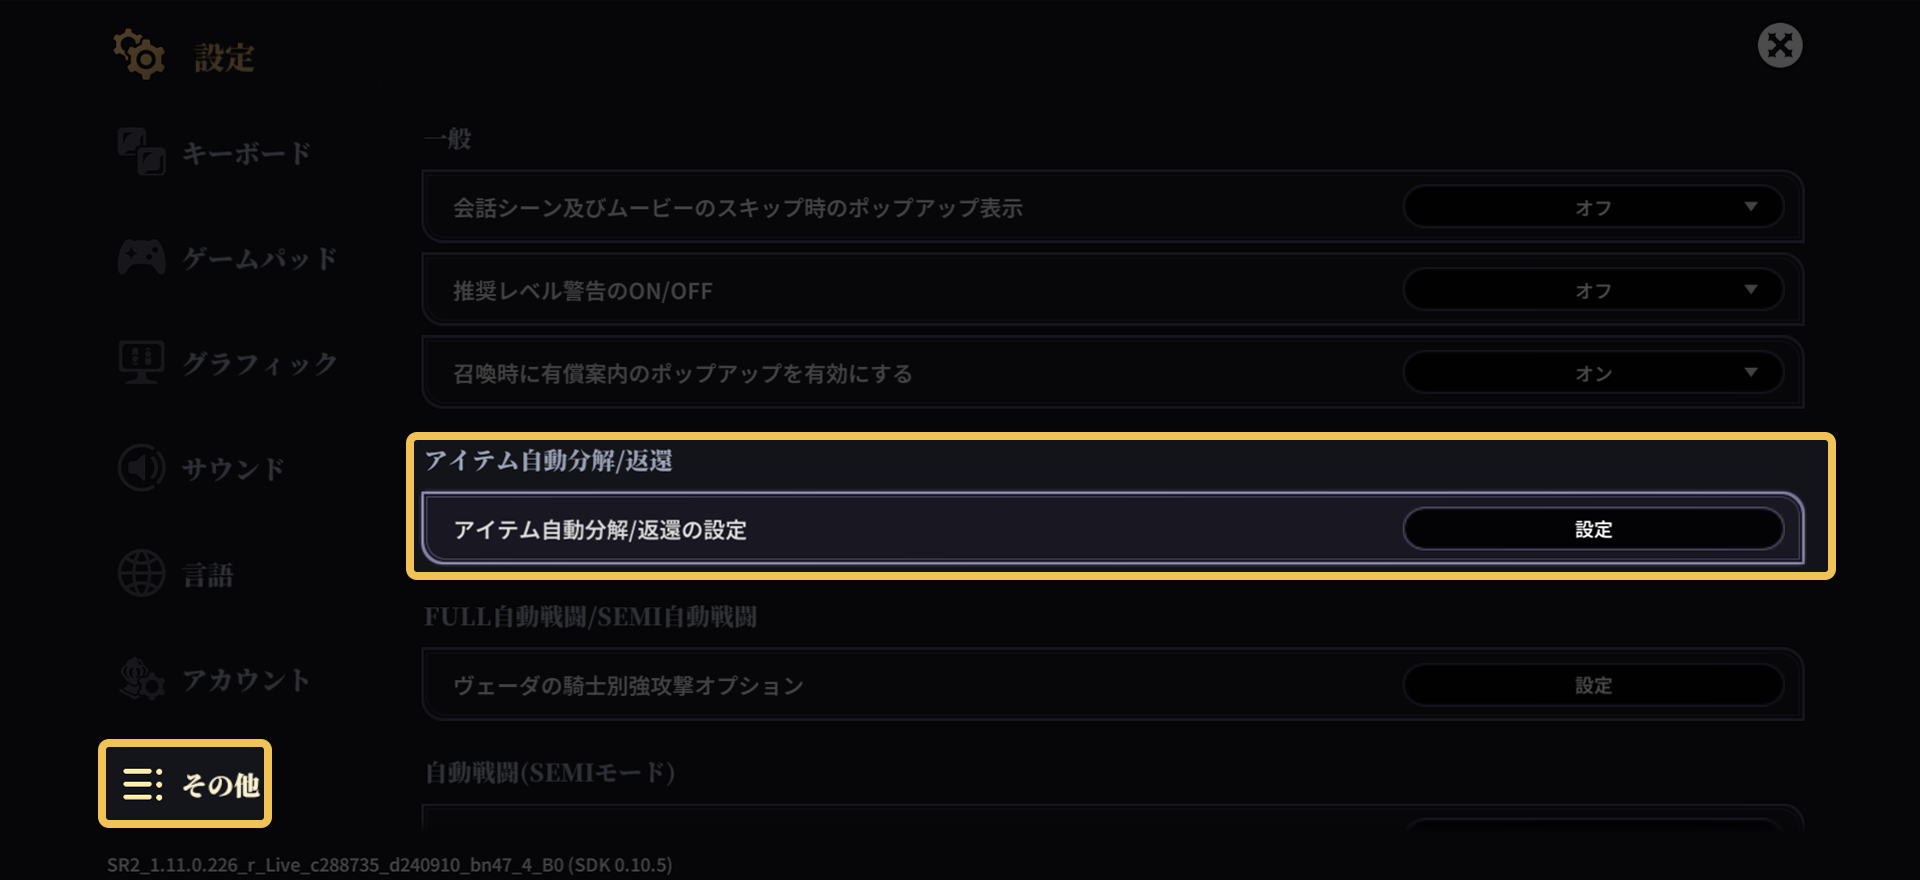Viewport: 1920px width, 880px height.
Task: Click the sound speaker icon
Action: click(x=141, y=468)
